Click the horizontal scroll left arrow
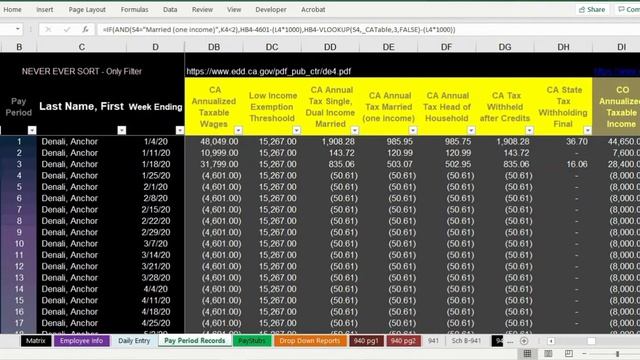This screenshot has height=360, width=640. 551,341
